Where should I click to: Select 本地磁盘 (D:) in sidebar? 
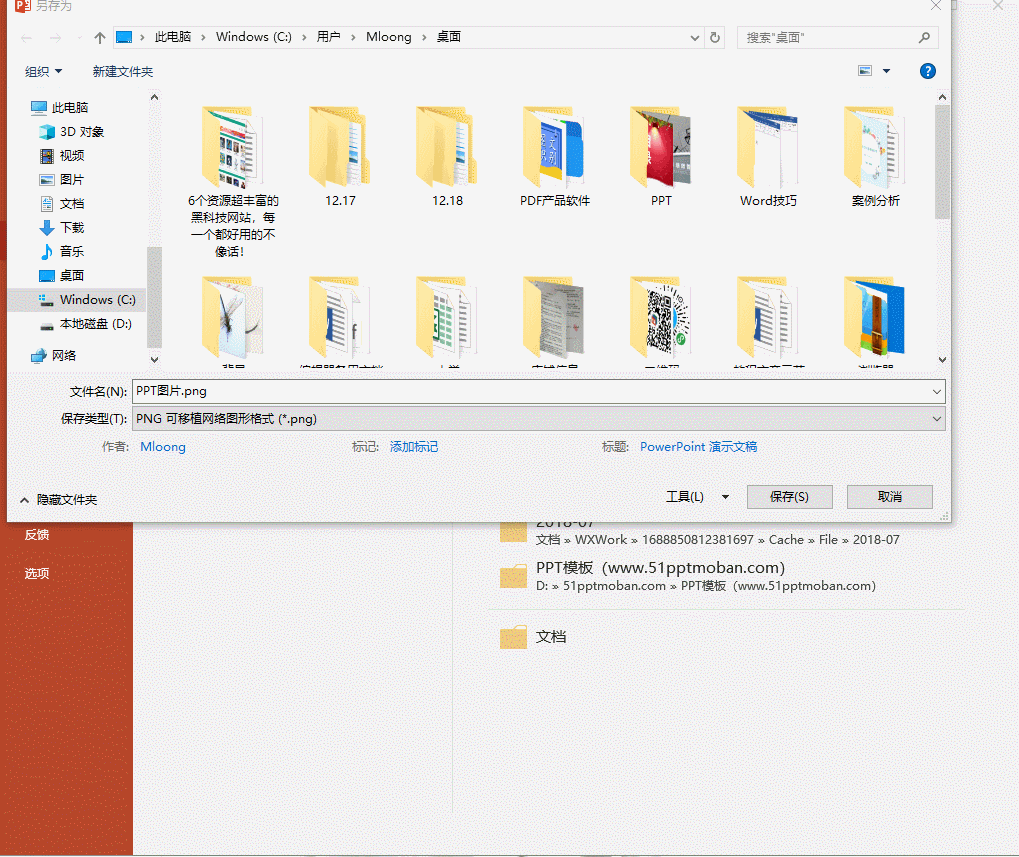coord(95,324)
